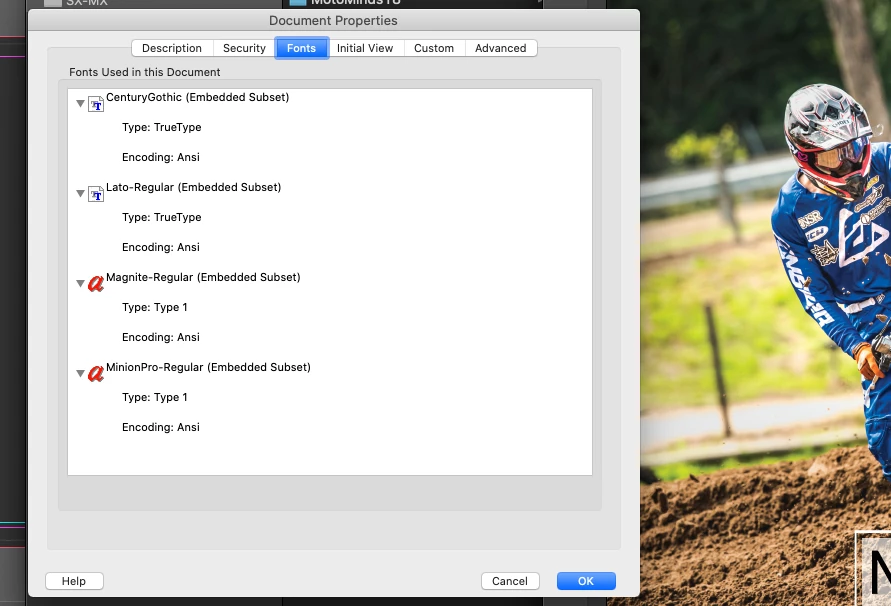Open the Description tab
The image size is (891, 606).
point(172,48)
